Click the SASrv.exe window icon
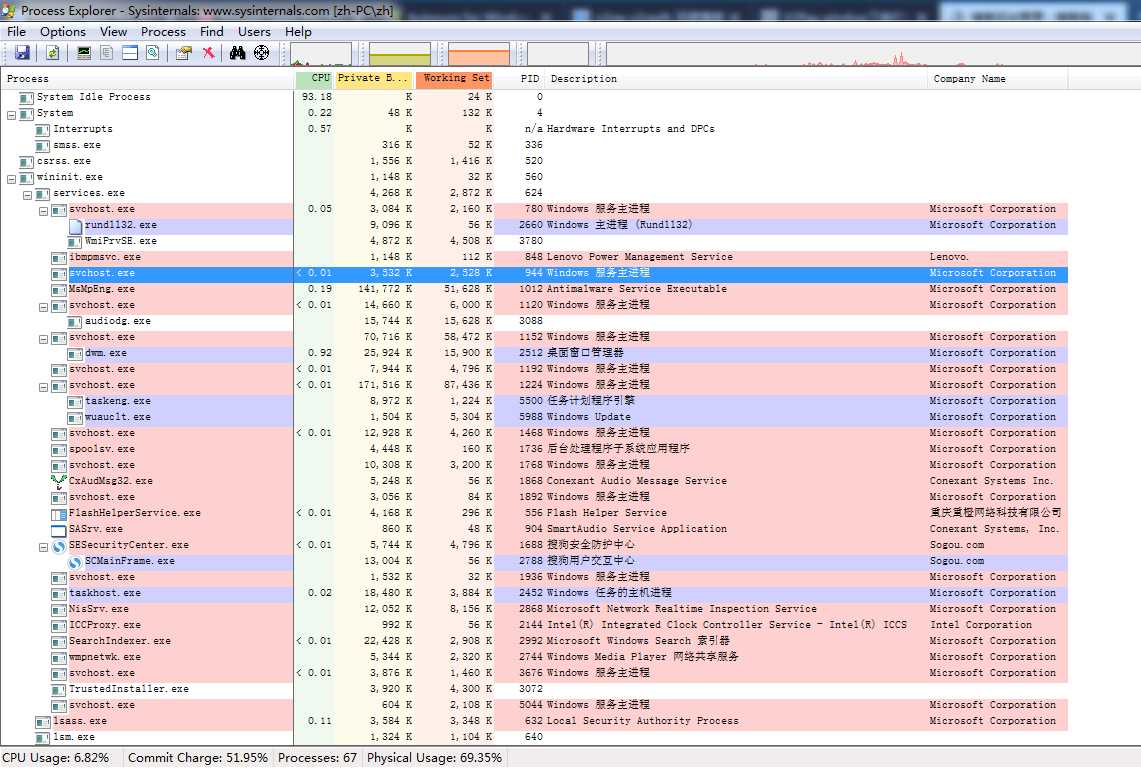 (x=59, y=530)
